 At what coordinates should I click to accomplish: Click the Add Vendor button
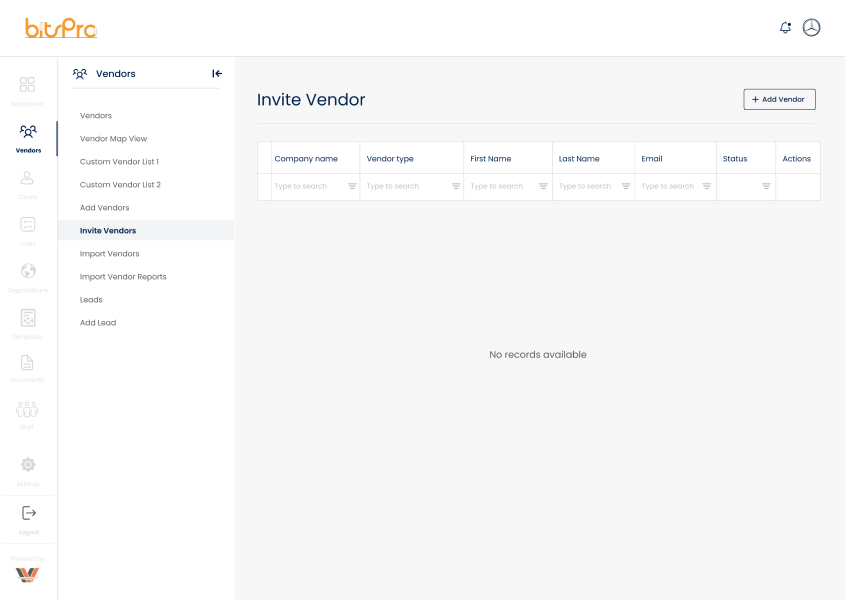pyautogui.click(x=779, y=99)
